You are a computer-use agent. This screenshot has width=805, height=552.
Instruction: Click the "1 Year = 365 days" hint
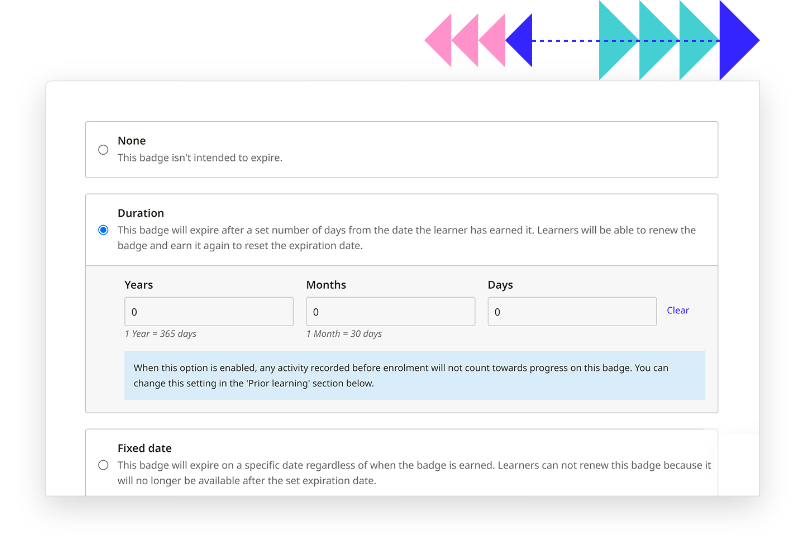(161, 334)
